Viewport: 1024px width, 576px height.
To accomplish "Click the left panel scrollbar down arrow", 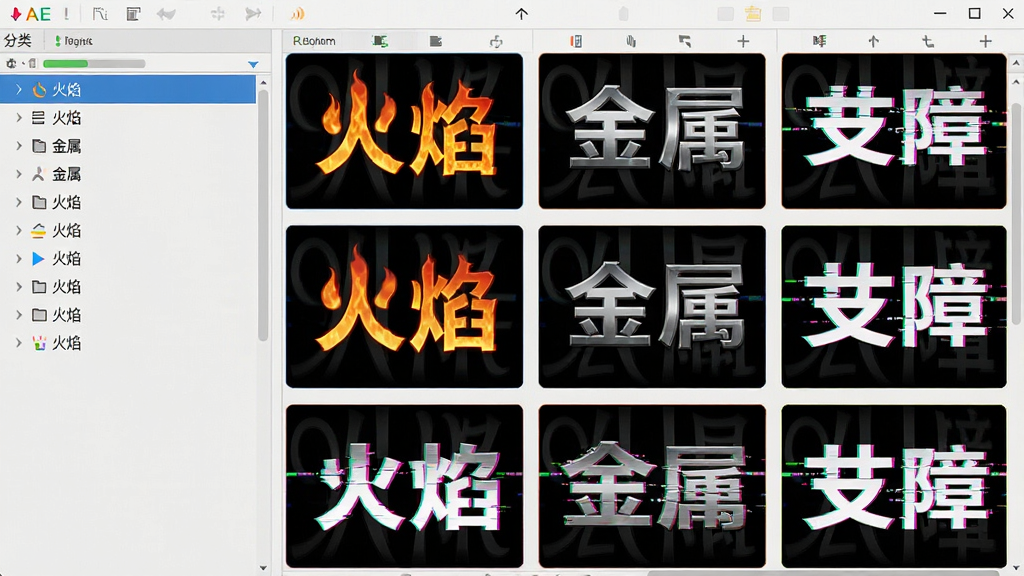I will [263, 568].
